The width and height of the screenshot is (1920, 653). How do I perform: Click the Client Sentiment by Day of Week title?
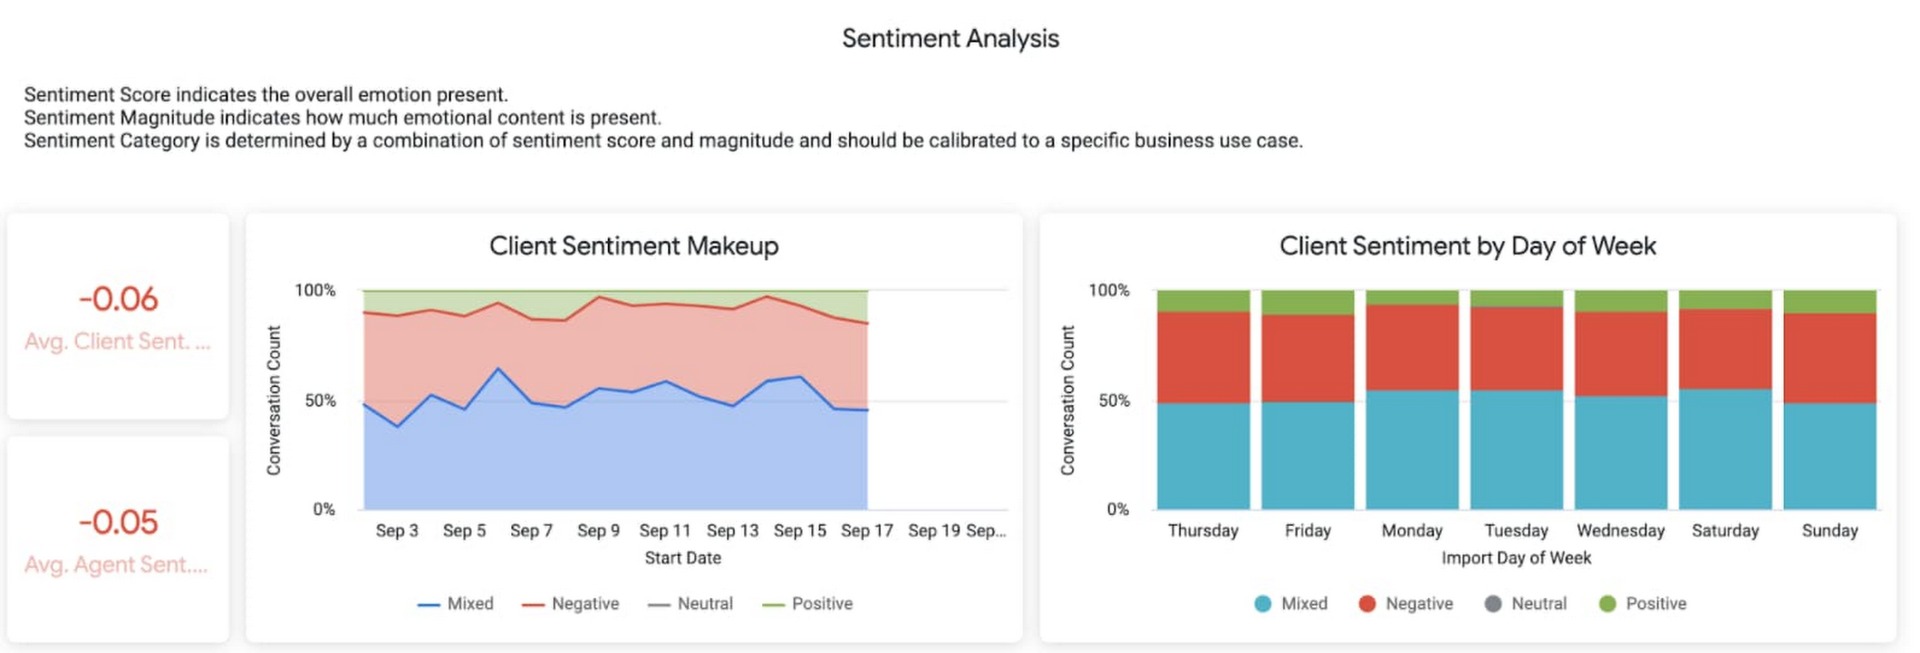(1467, 246)
